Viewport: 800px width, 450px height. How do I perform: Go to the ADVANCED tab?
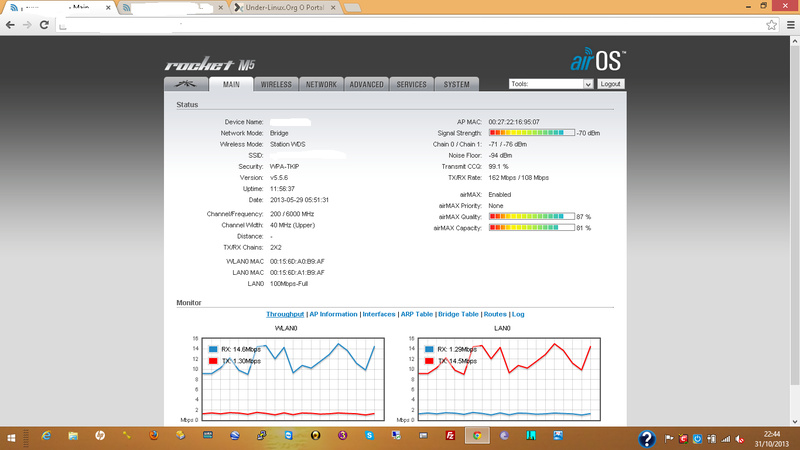click(x=366, y=85)
